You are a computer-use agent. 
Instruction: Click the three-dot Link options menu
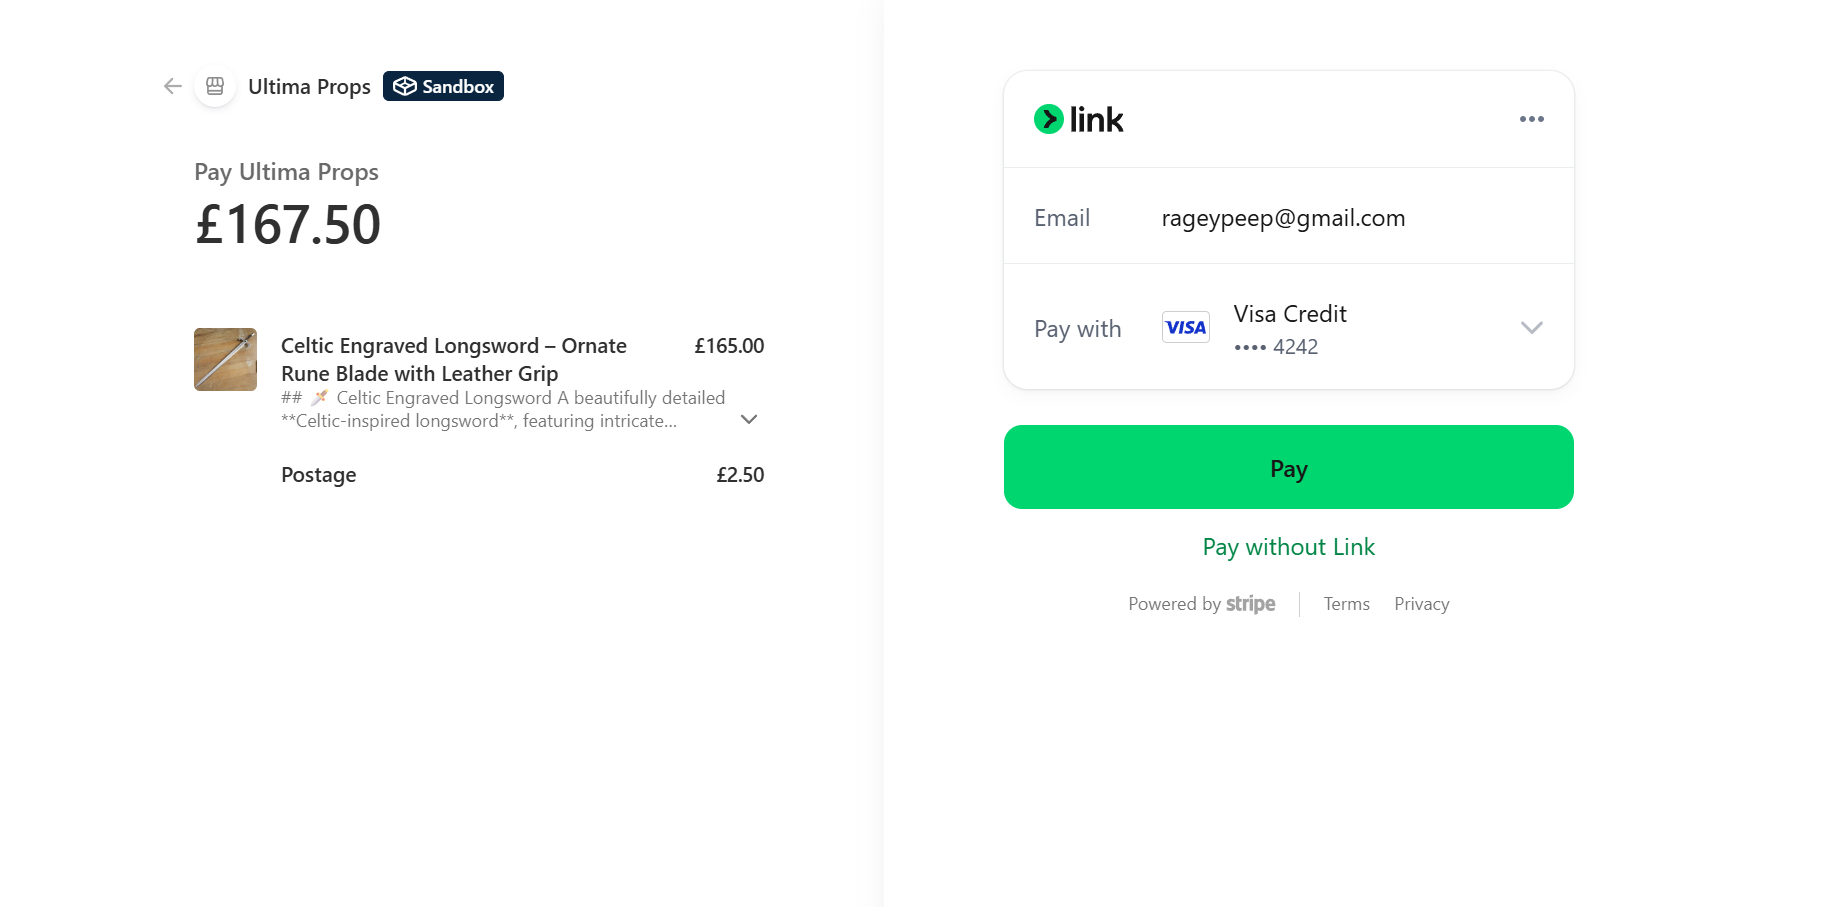tap(1531, 119)
